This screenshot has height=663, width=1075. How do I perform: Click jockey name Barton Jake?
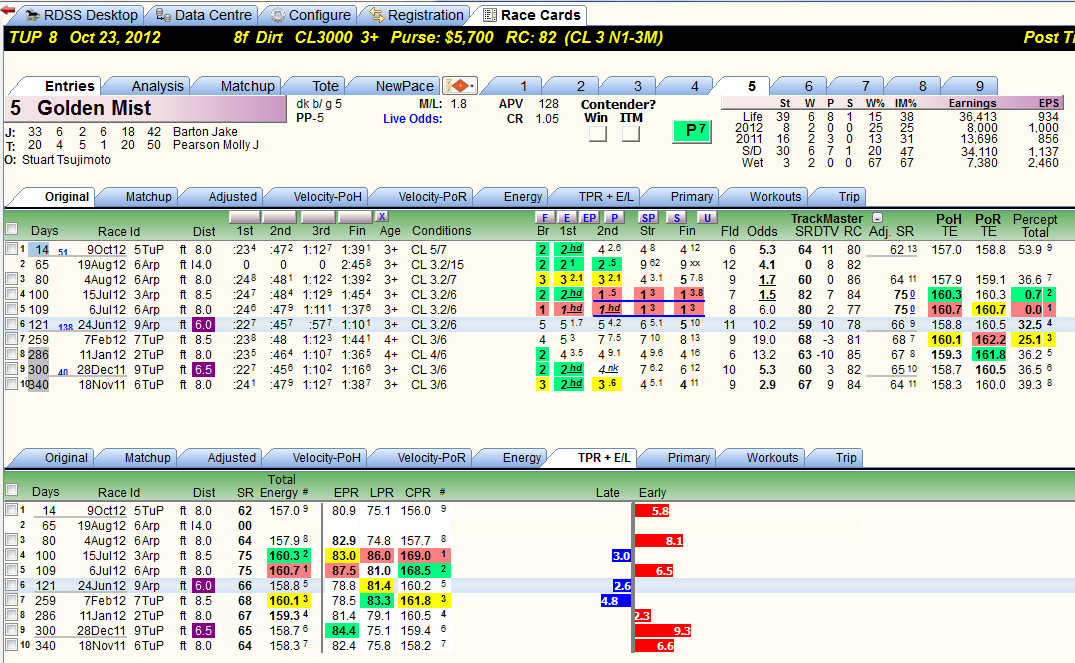(x=205, y=132)
